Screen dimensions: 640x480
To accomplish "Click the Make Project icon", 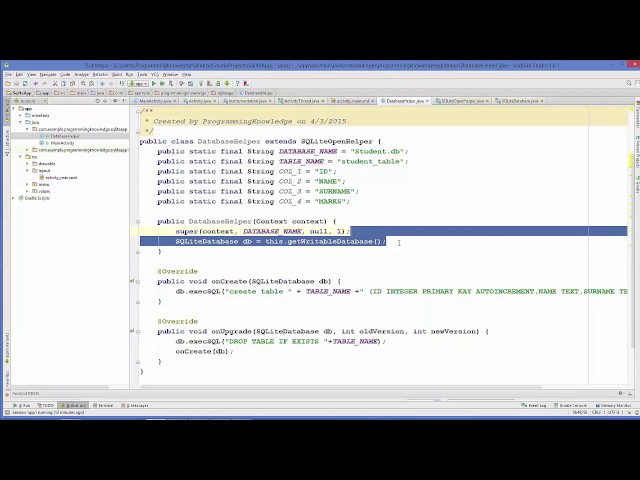I will (122, 83).
